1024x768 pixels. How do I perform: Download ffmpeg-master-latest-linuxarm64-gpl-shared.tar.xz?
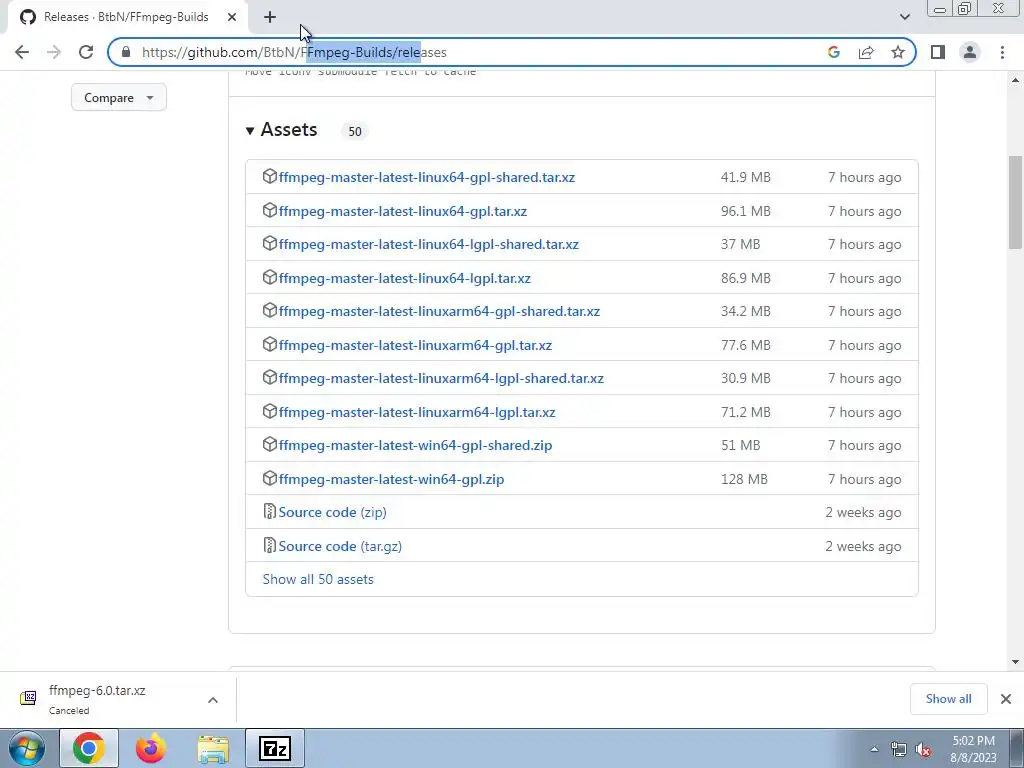tap(439, 312)
